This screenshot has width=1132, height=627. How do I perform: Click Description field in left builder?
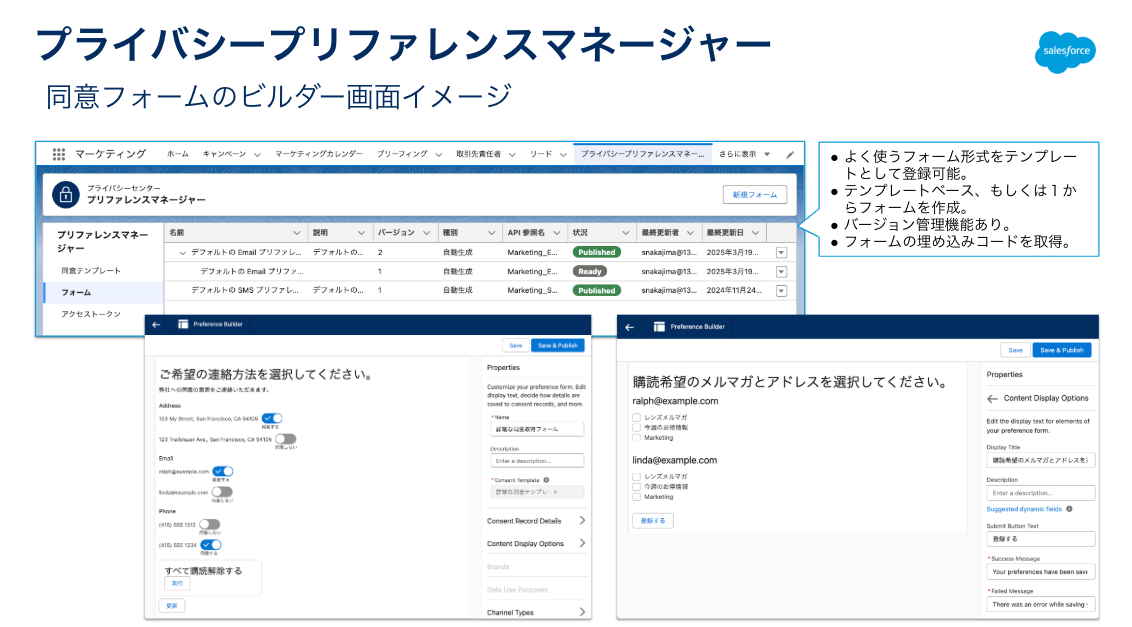pyautogui.click(x=537, y=461)
